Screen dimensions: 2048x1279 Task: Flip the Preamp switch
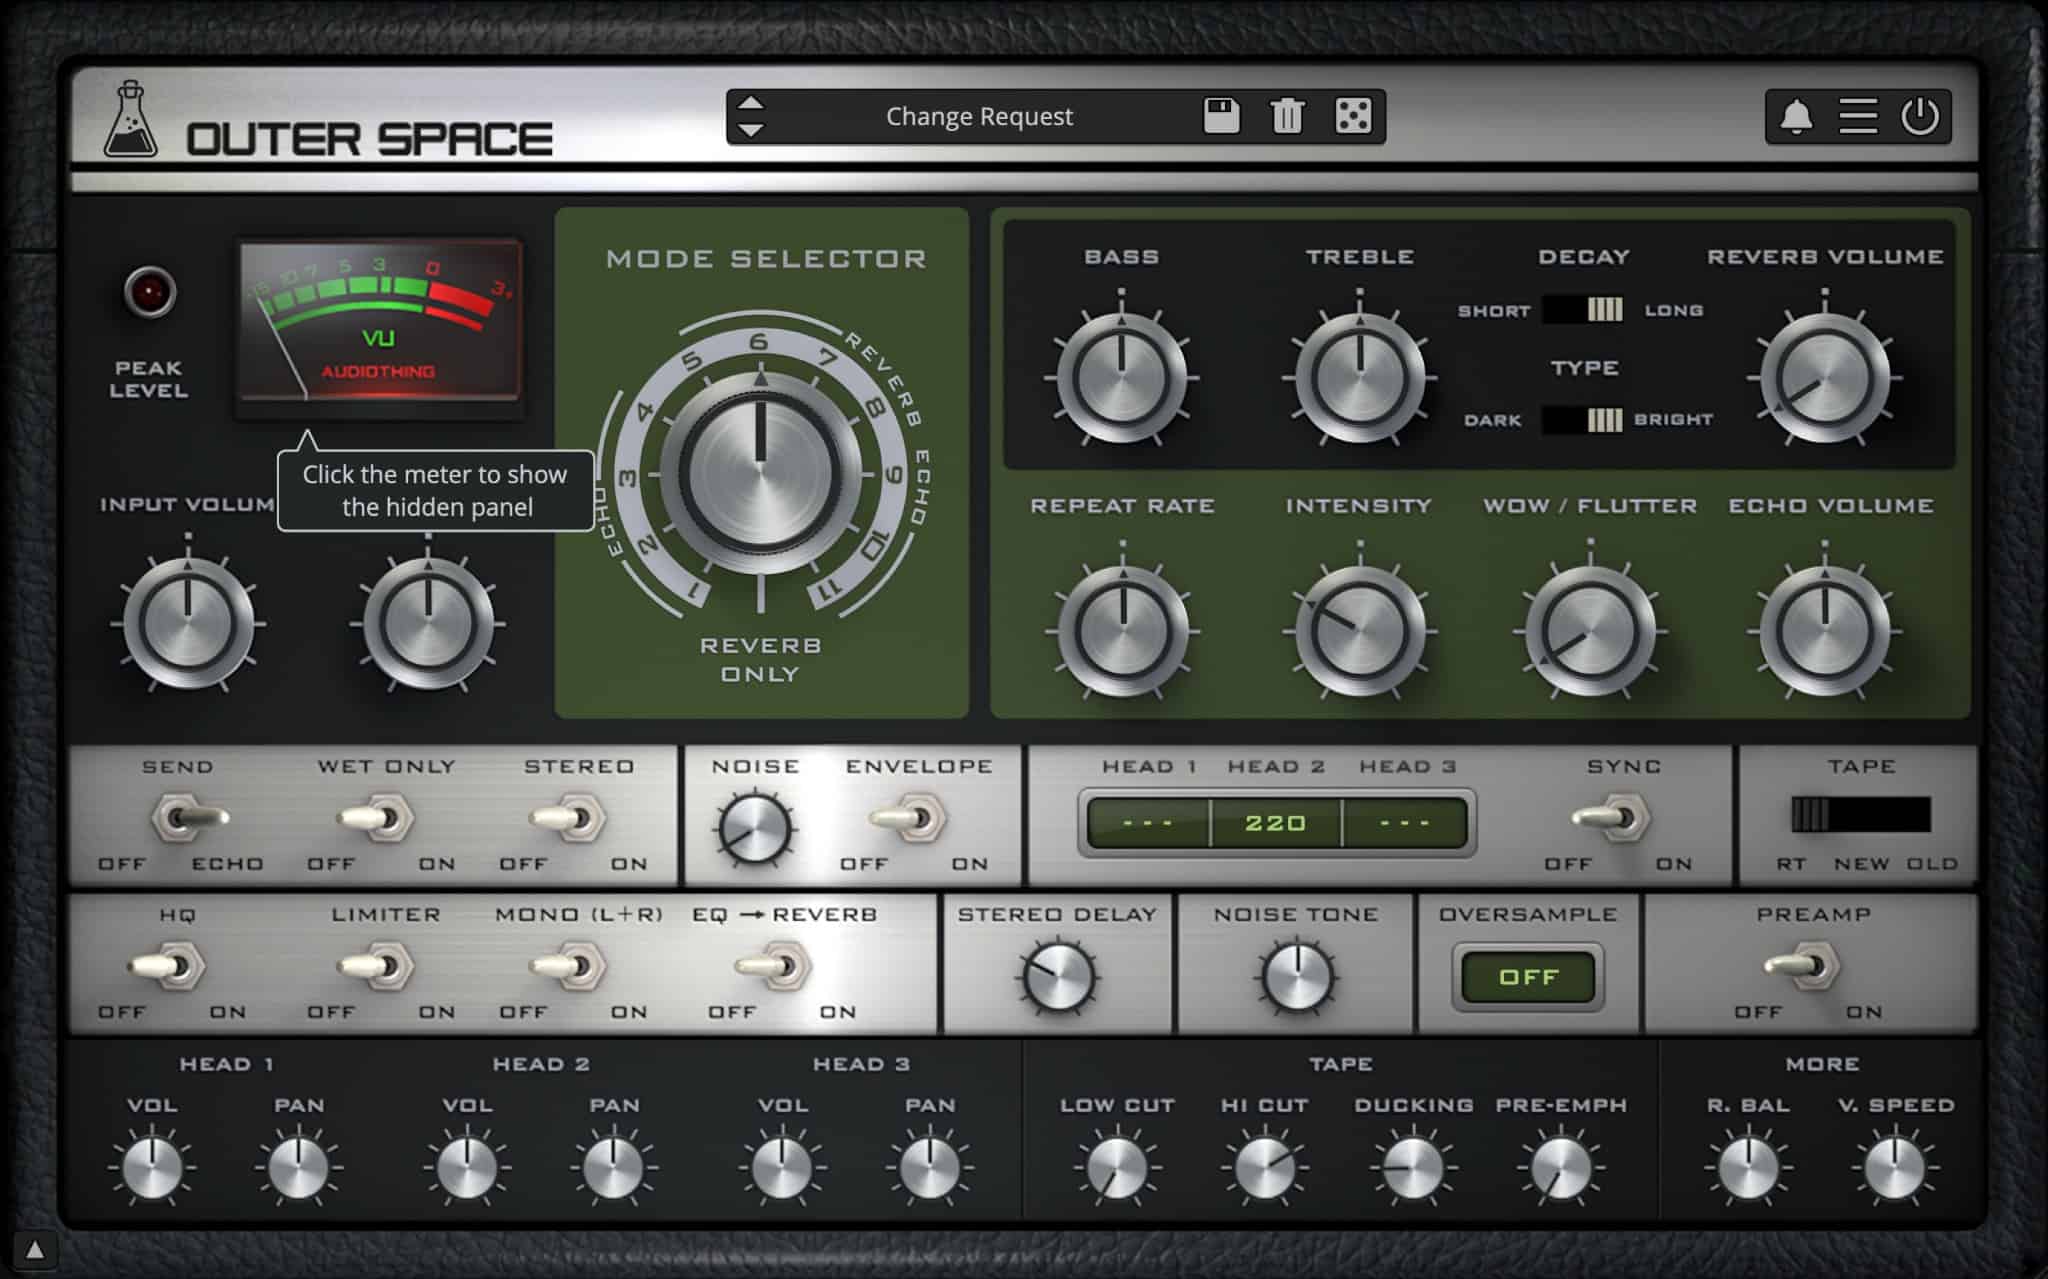coord(1802,966)
